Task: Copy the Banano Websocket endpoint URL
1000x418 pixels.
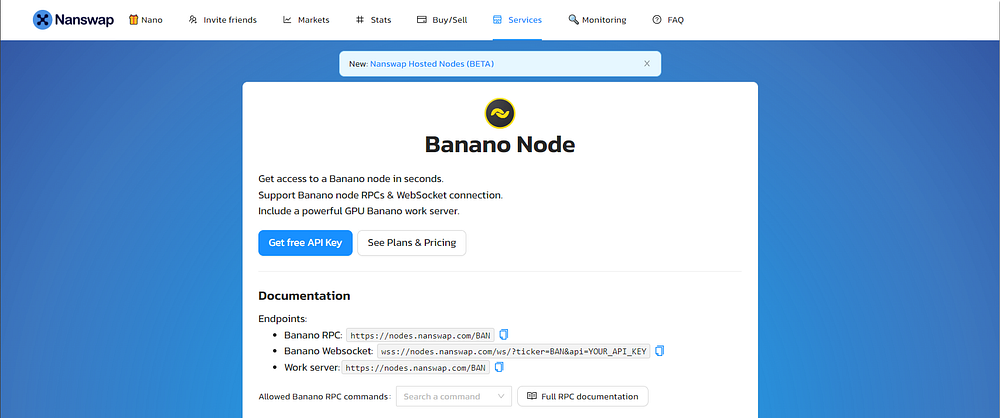Action: pyautogui.click(x=659, y=350)
